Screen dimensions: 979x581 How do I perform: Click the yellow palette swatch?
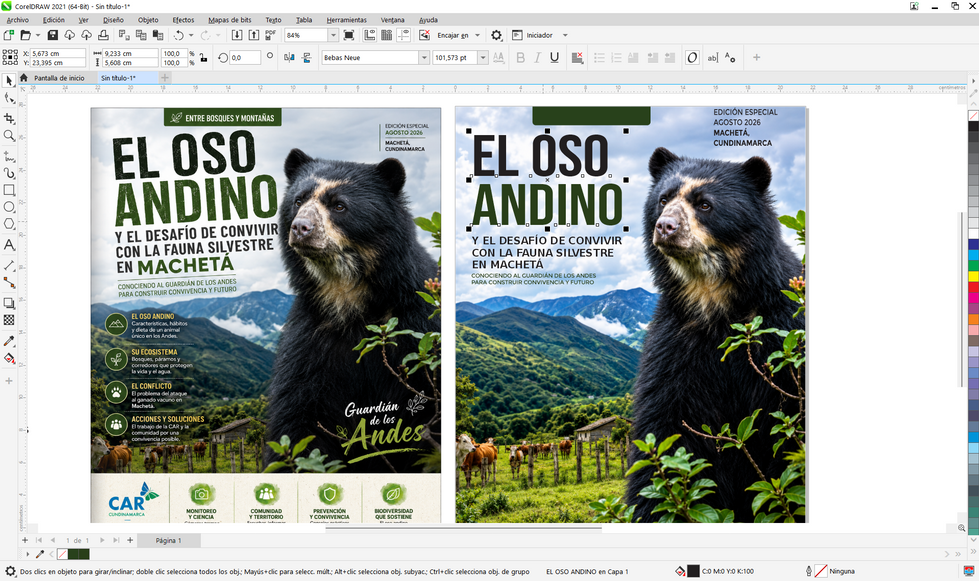coord(973,276)
